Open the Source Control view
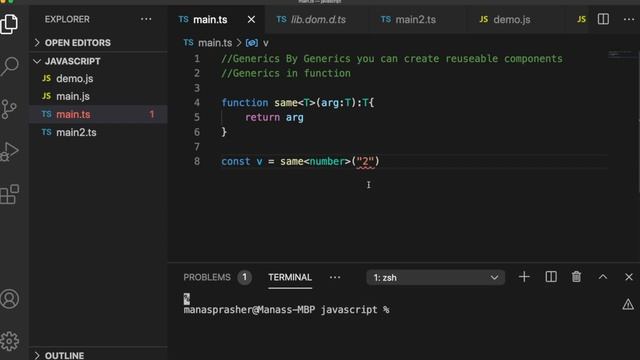640x360 pixels. 9,109
